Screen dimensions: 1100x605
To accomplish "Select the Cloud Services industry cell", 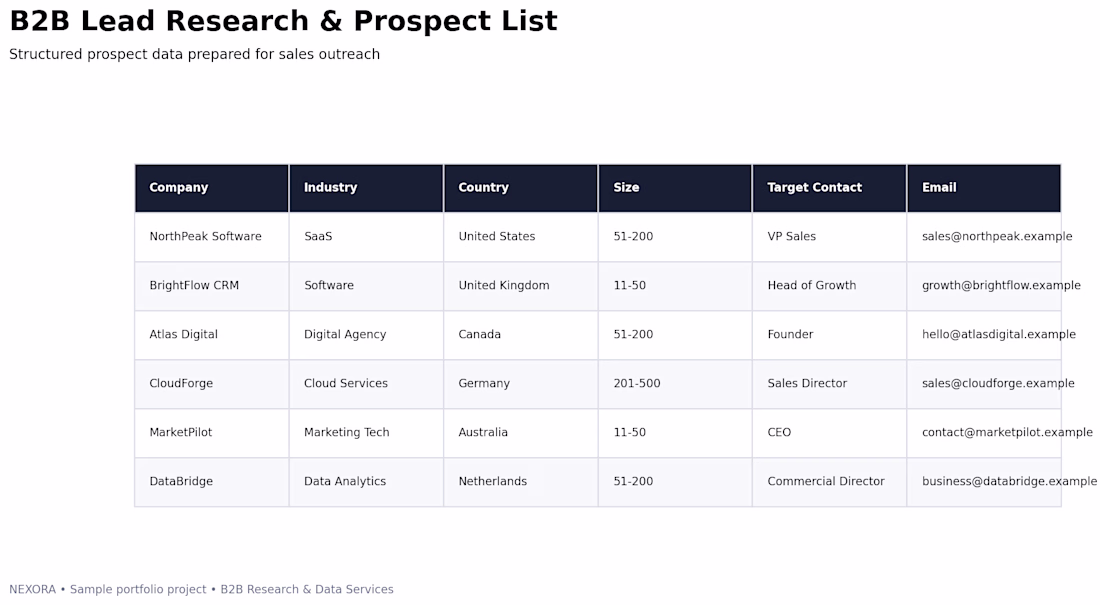I will pos(366,385).
